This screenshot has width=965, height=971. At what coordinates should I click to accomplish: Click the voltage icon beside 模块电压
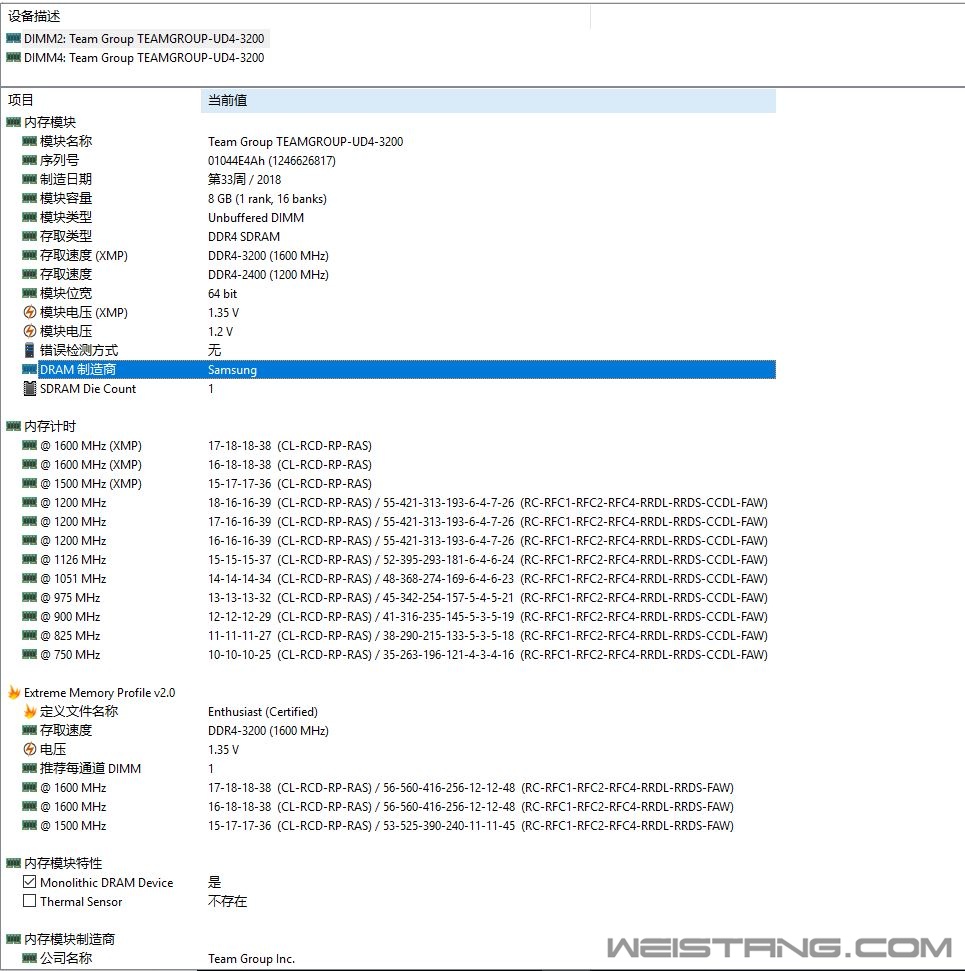pos(29,331)
